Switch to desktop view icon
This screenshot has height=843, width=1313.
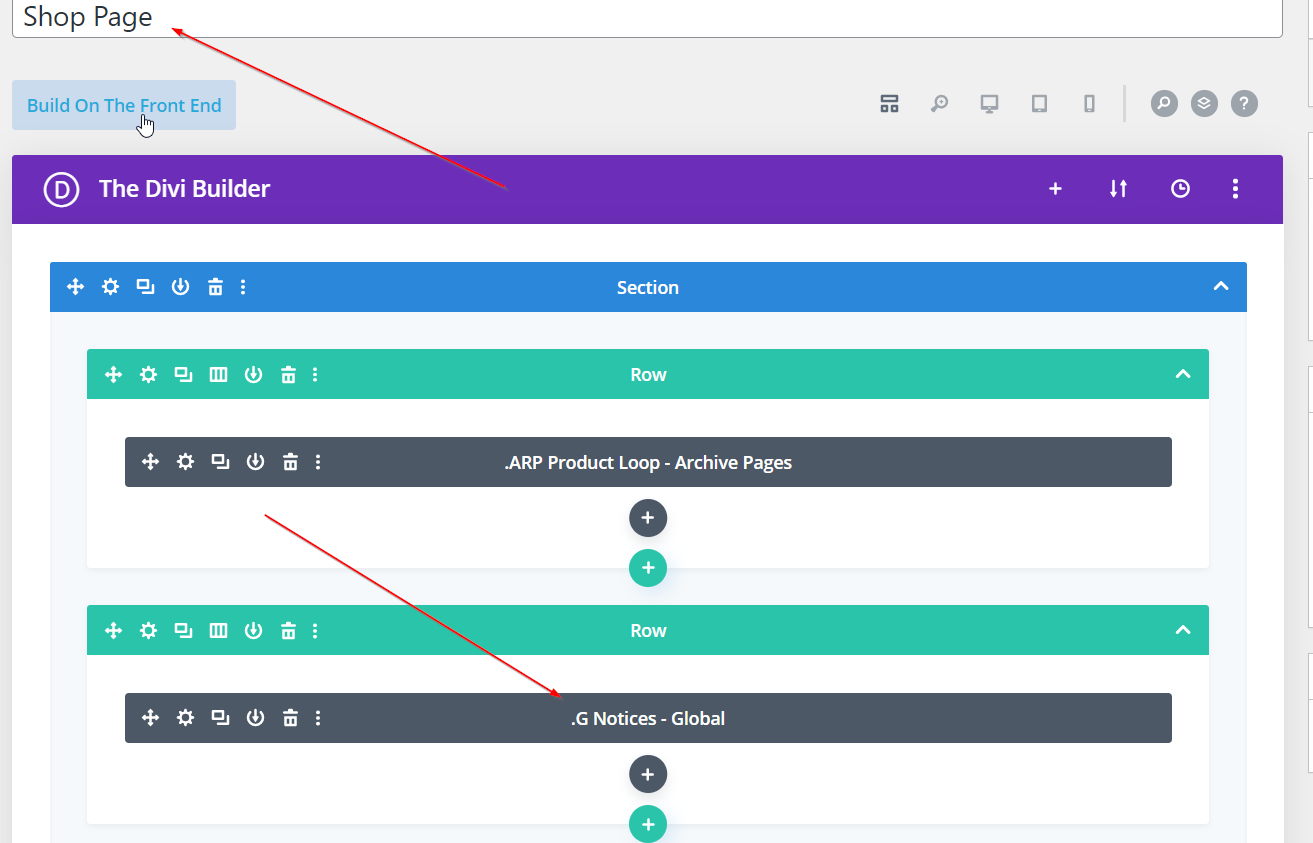989,104
